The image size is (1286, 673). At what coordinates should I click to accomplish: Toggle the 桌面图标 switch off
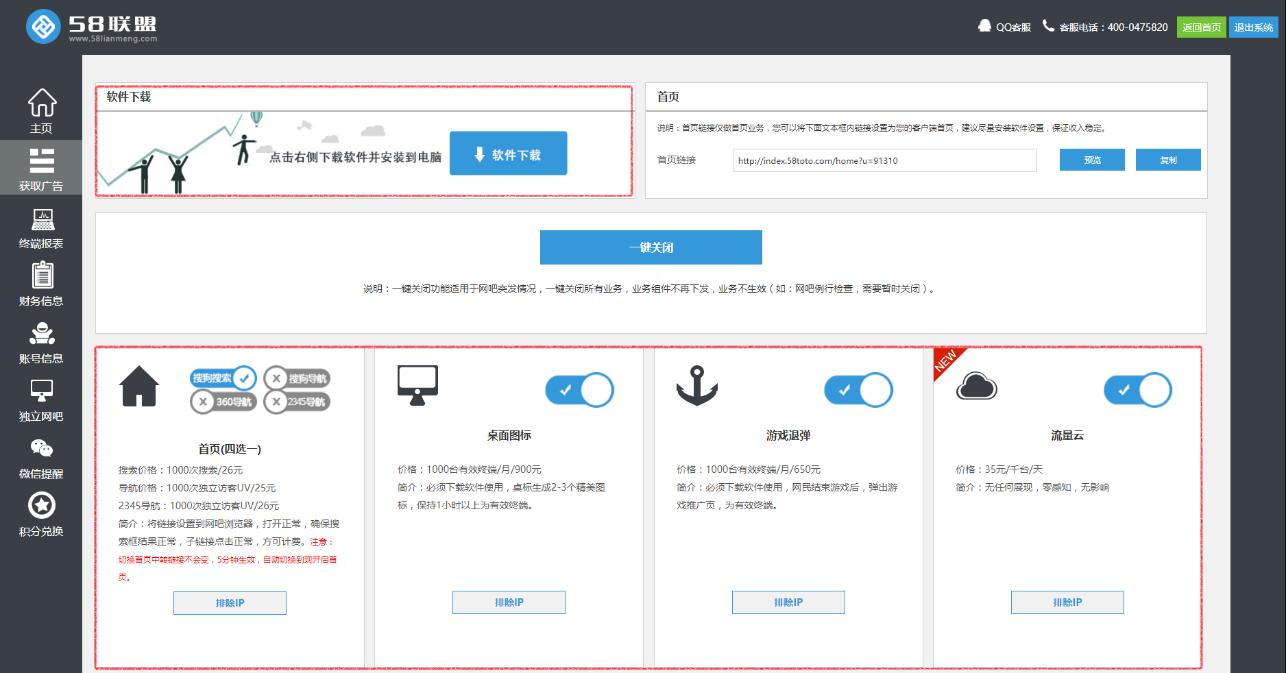[x=579, y=390]
